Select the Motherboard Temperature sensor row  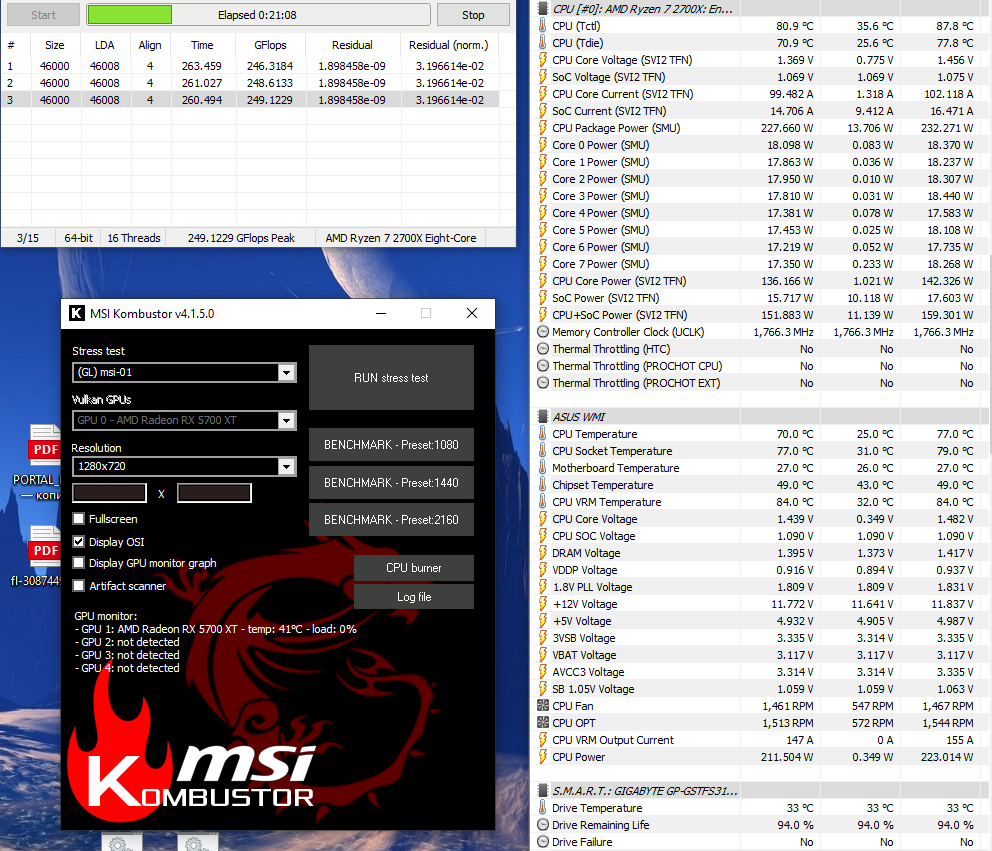pyautogui.click(x=758, y=468)
